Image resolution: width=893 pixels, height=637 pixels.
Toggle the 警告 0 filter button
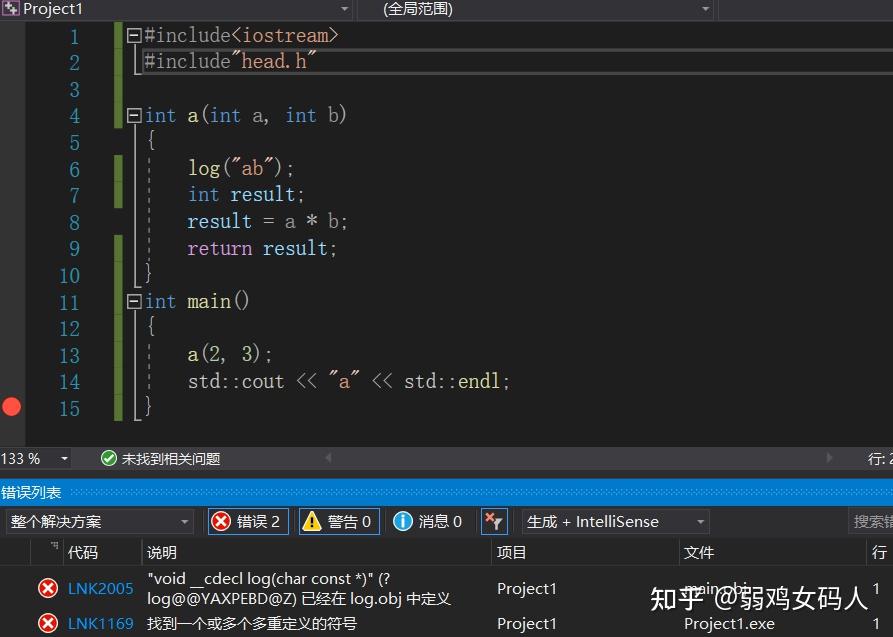coord(339,521)
